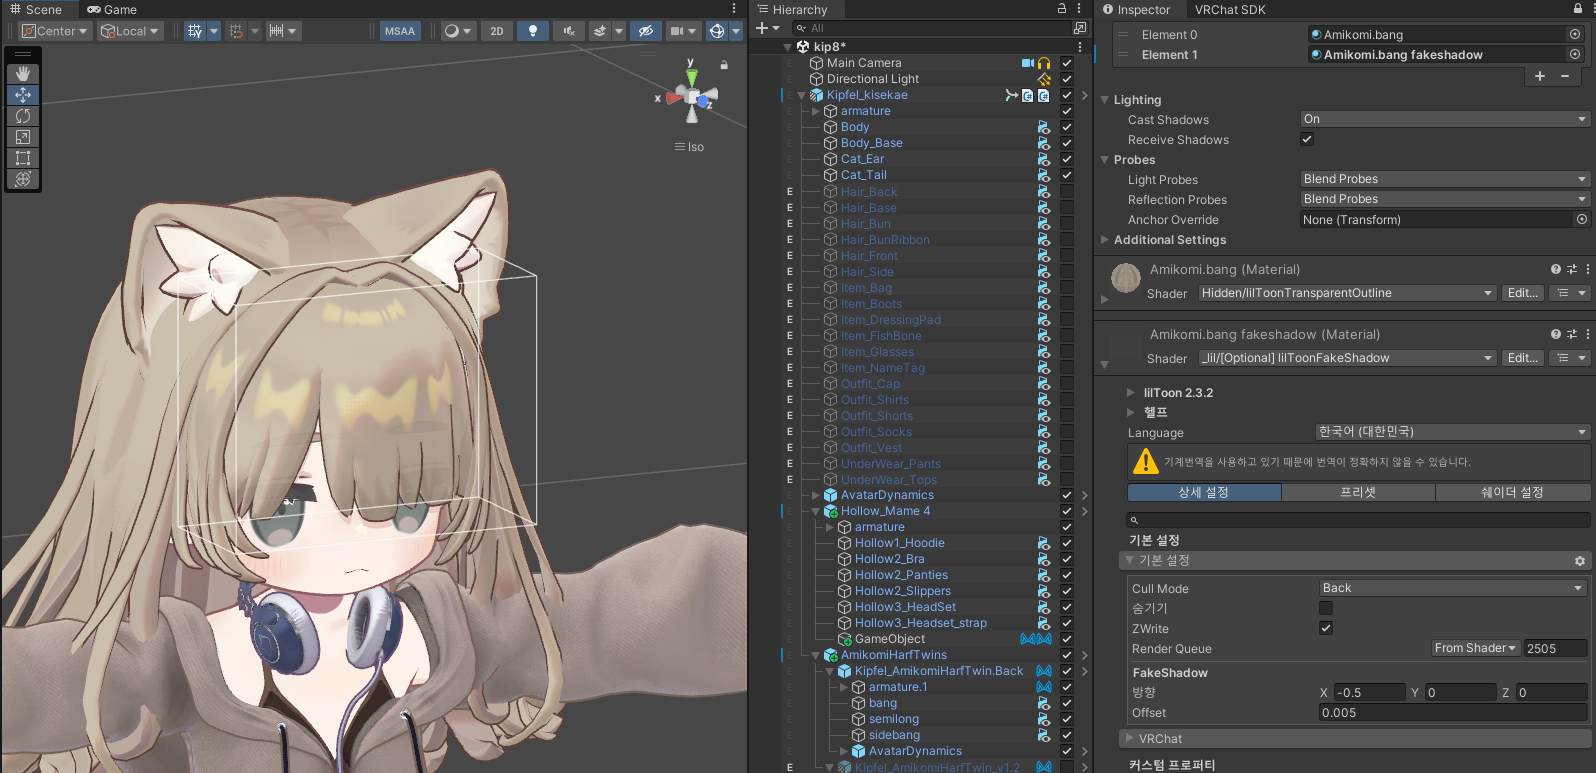Toggle Receive Shadows checkbox
Viewport: 1596px width, 773px height.
(x=1307, y=139)
